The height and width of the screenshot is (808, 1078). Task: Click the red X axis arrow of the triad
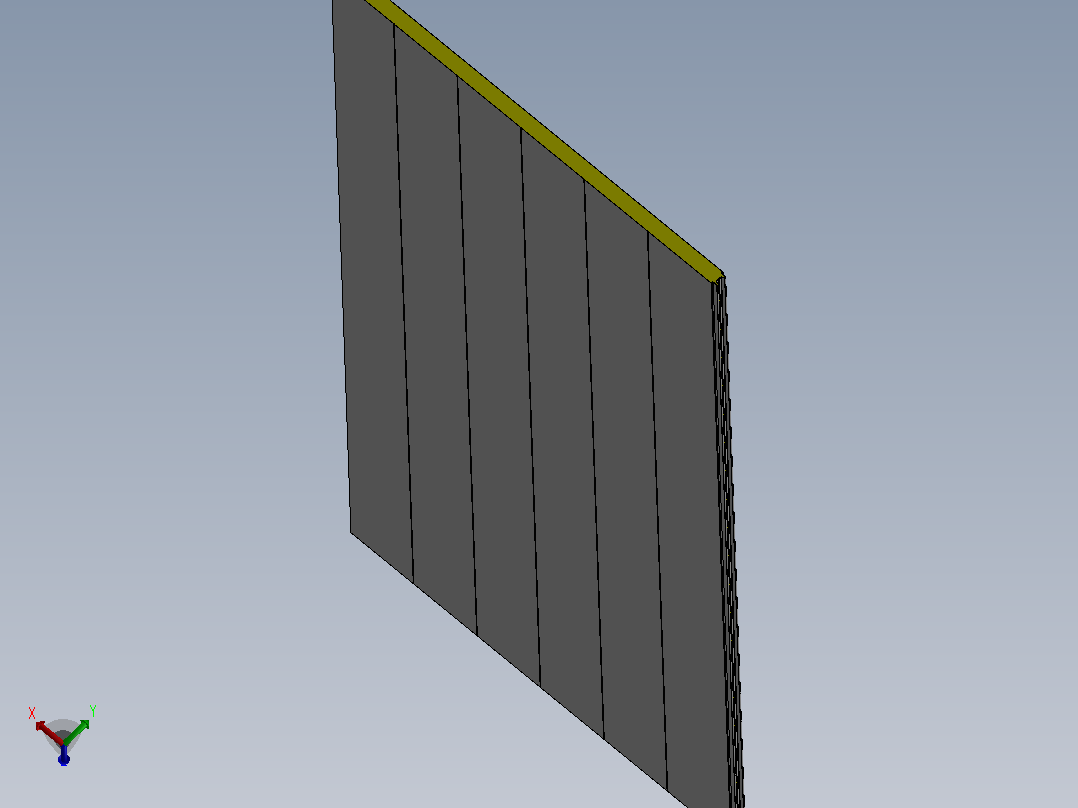48,732
